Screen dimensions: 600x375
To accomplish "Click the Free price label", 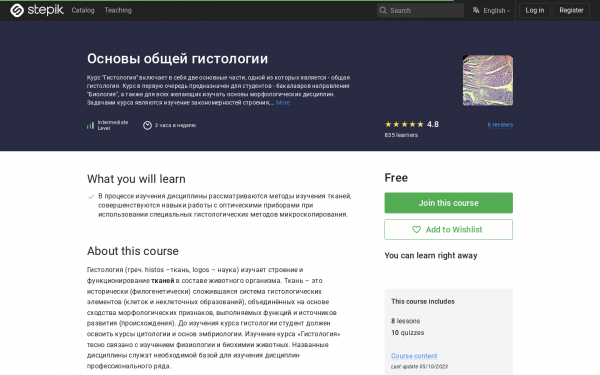I will click(x=396, y=178).
